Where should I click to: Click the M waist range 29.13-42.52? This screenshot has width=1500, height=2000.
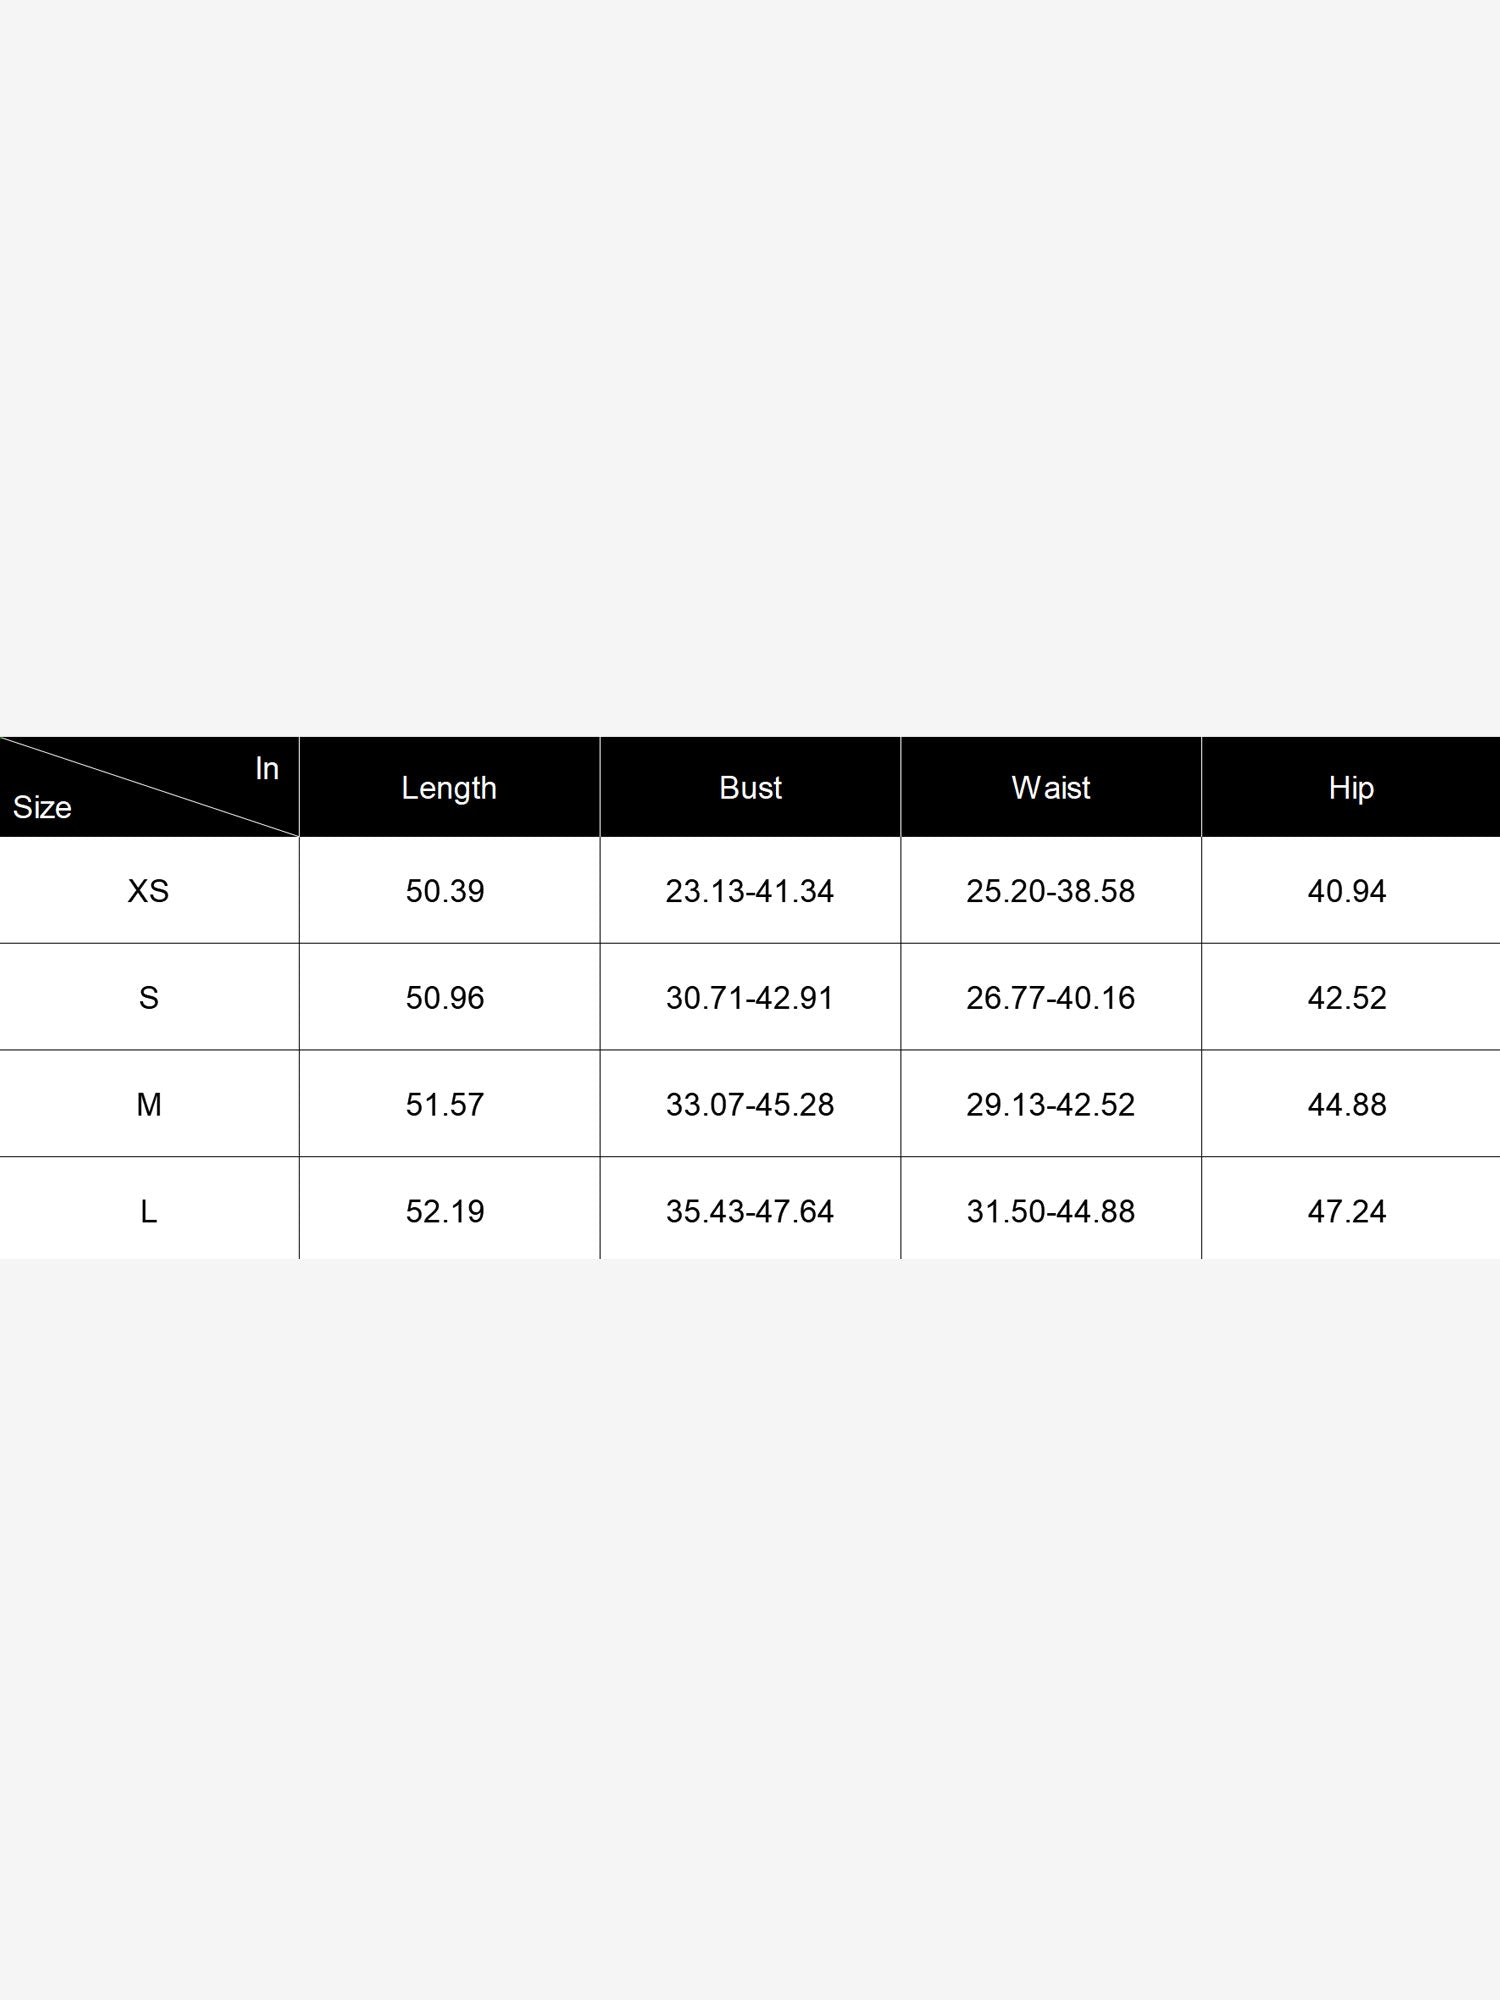pos(1050,1105)
